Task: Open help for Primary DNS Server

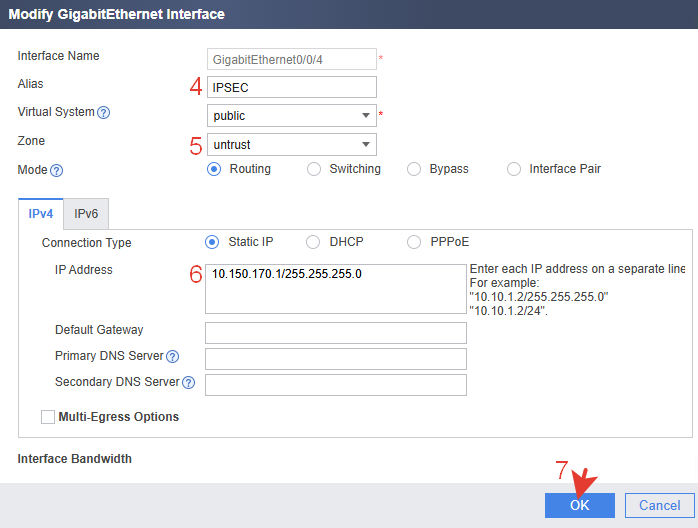Action: coord(172,357)
